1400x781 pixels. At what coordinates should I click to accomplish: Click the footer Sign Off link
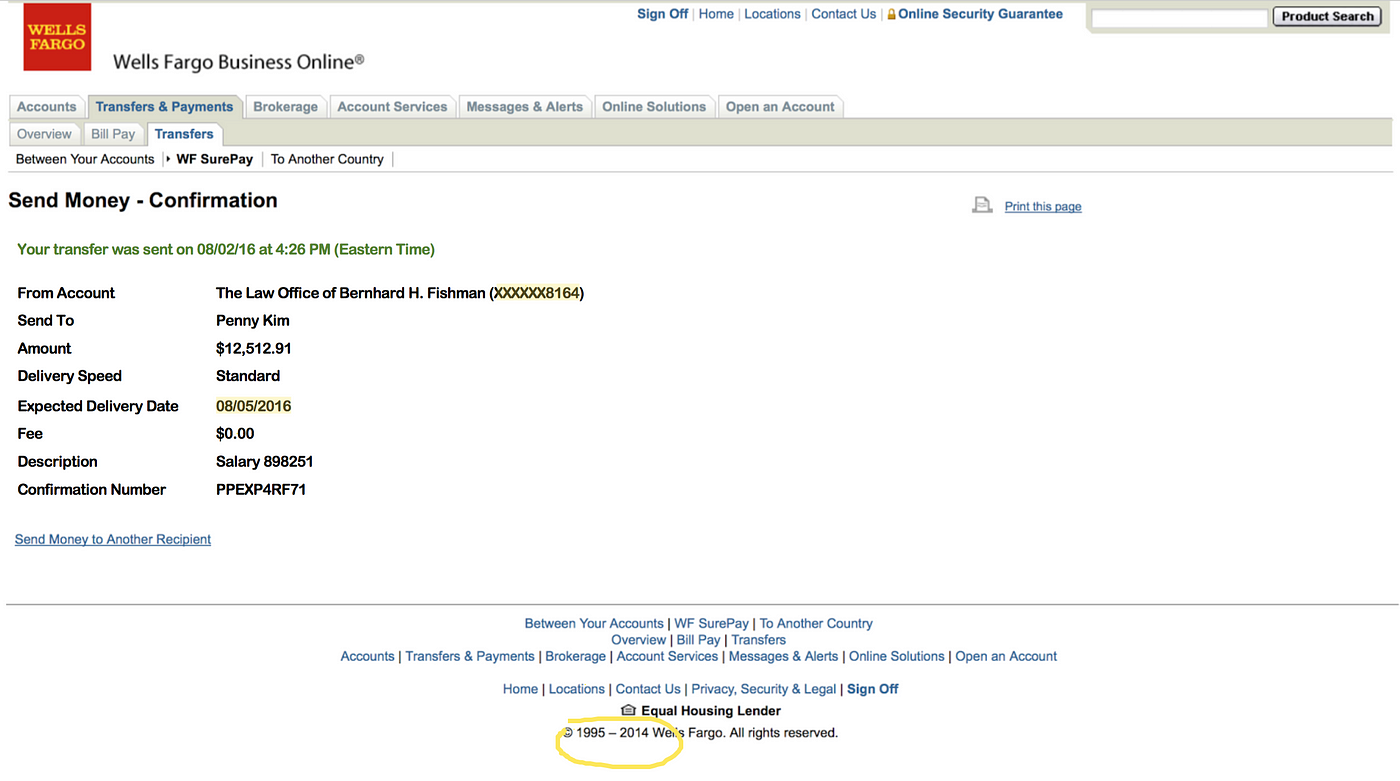(x=872, y=689)
